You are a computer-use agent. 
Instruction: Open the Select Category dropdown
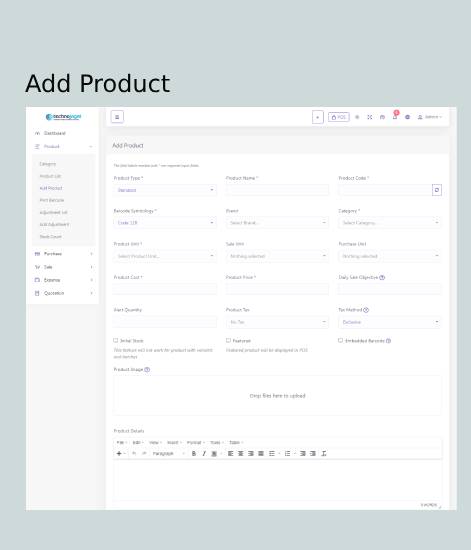tap(390, 223)
